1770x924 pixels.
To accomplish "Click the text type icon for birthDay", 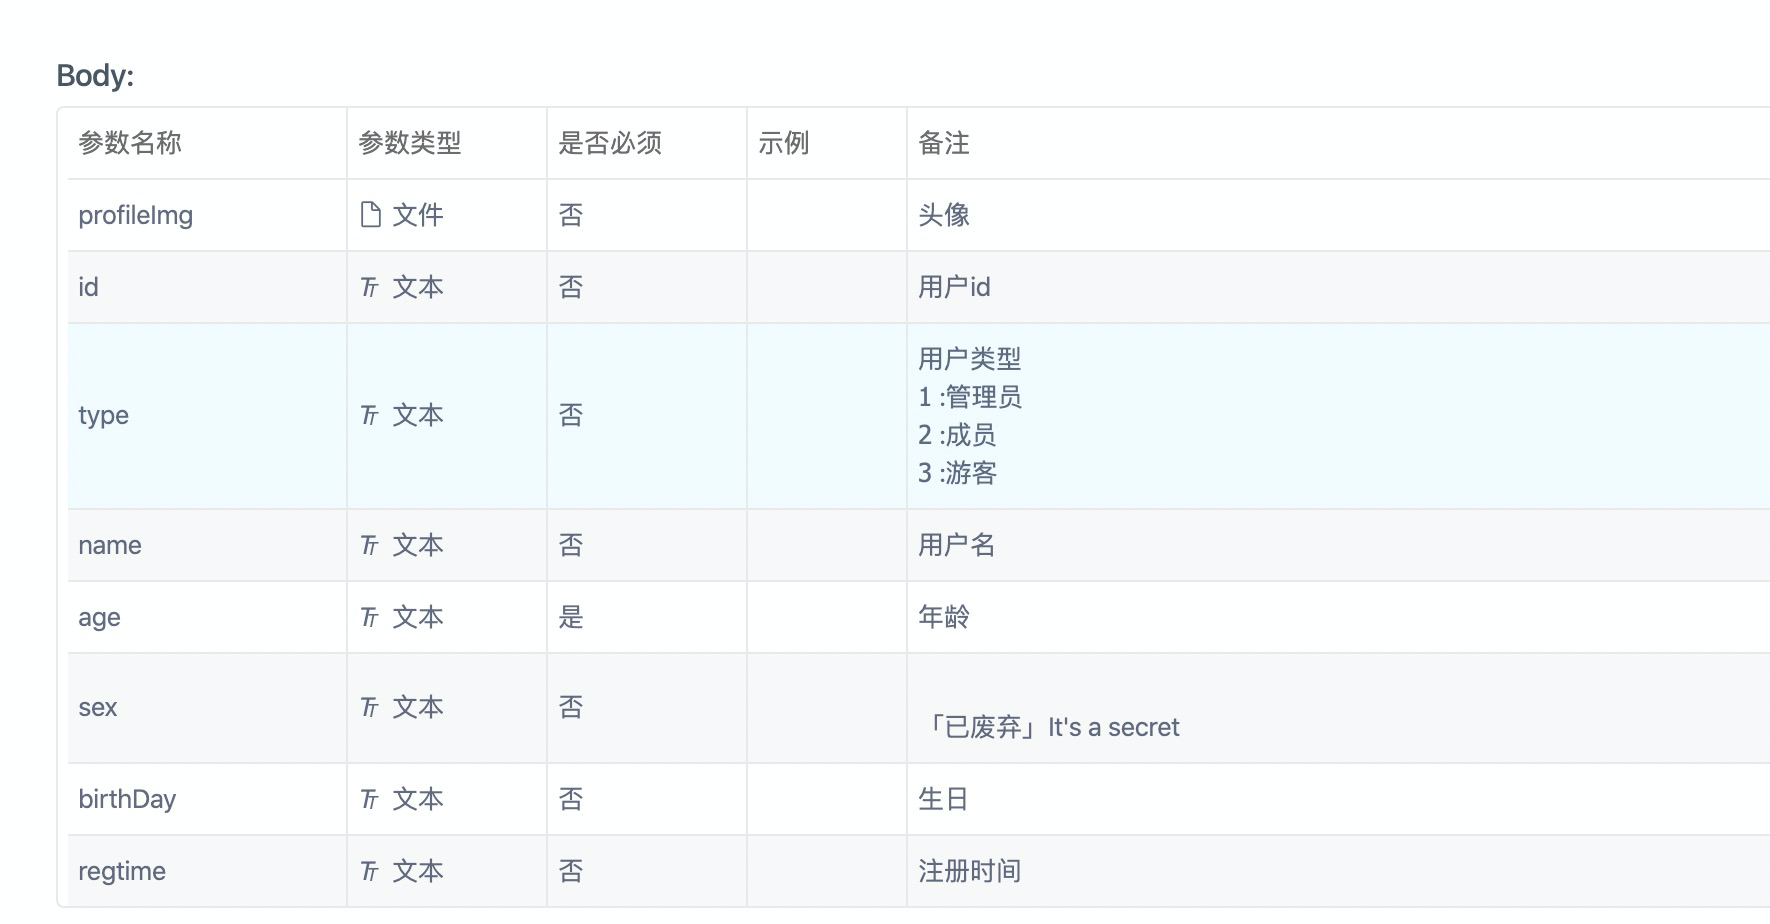I will point(369,798).
